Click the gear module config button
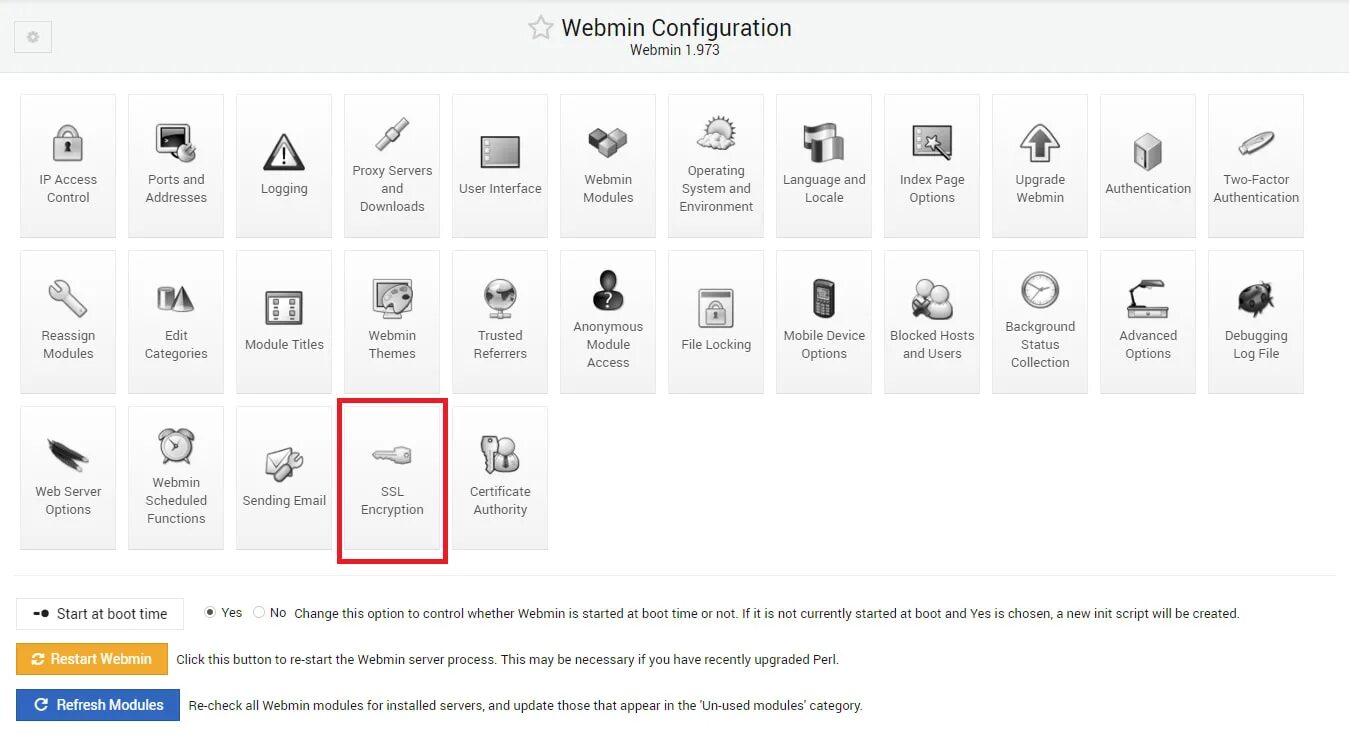 [x=33, y=37]
